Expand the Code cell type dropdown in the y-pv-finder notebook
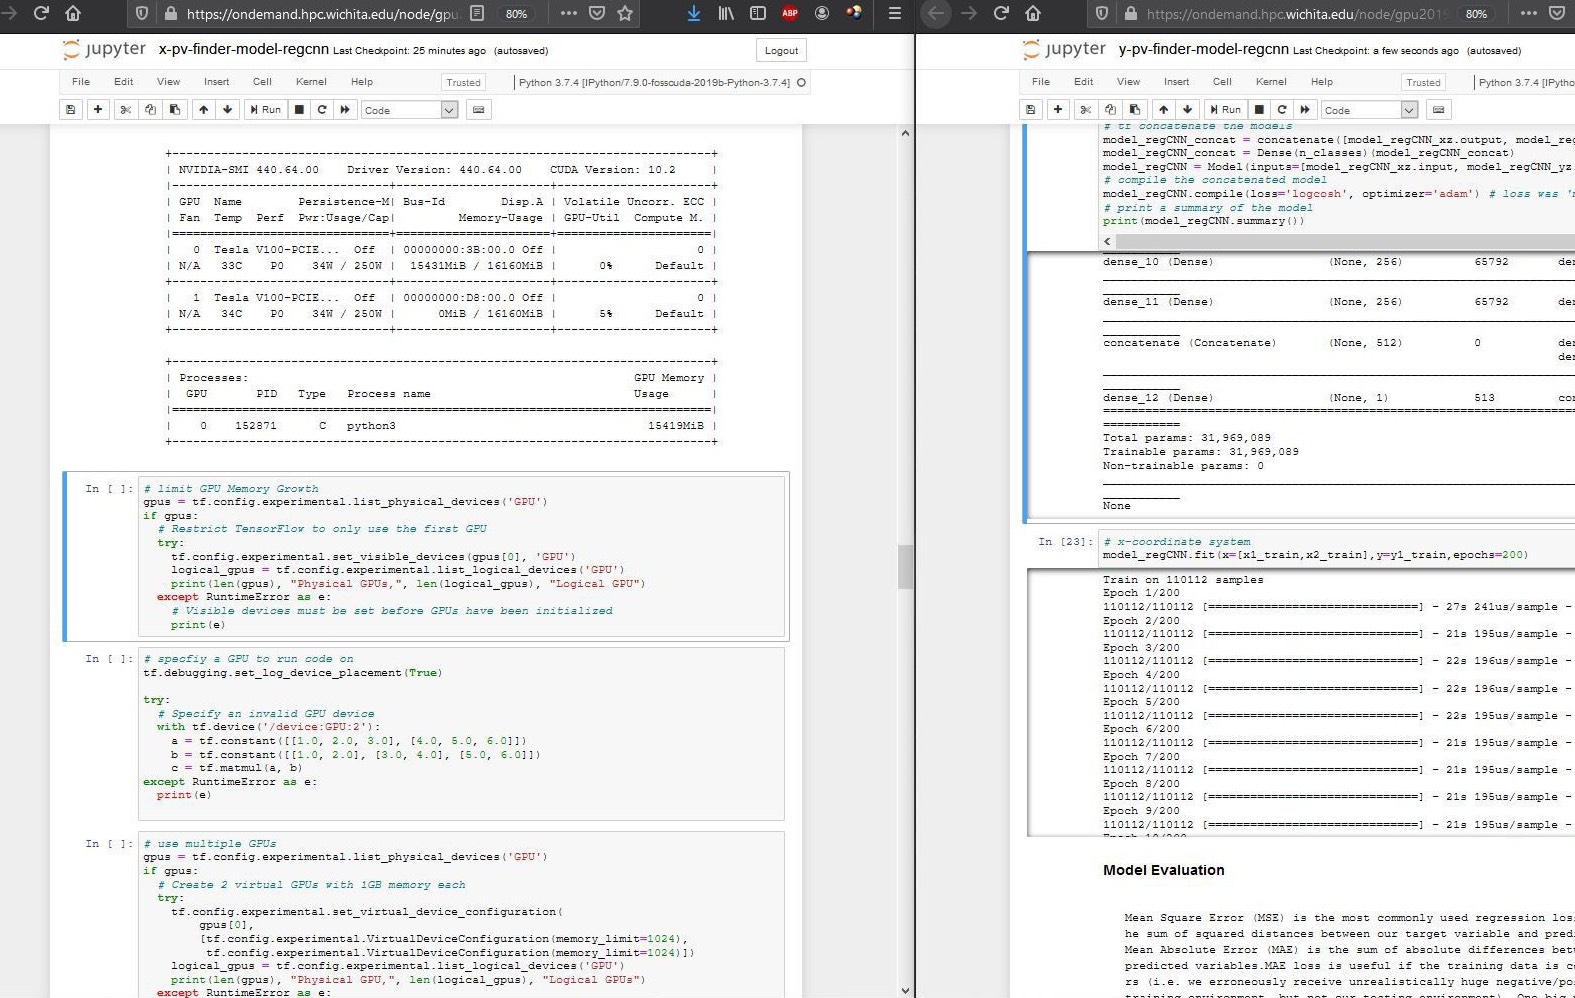This screenshot has width=1575, height=998. click(1369, 110)
